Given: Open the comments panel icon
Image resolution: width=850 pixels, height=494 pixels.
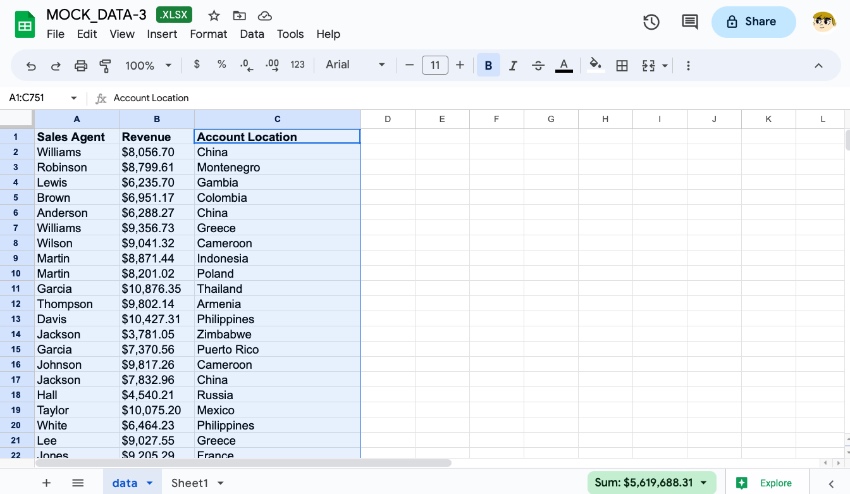Looking at the screenshot, I should tap(690, 22).
